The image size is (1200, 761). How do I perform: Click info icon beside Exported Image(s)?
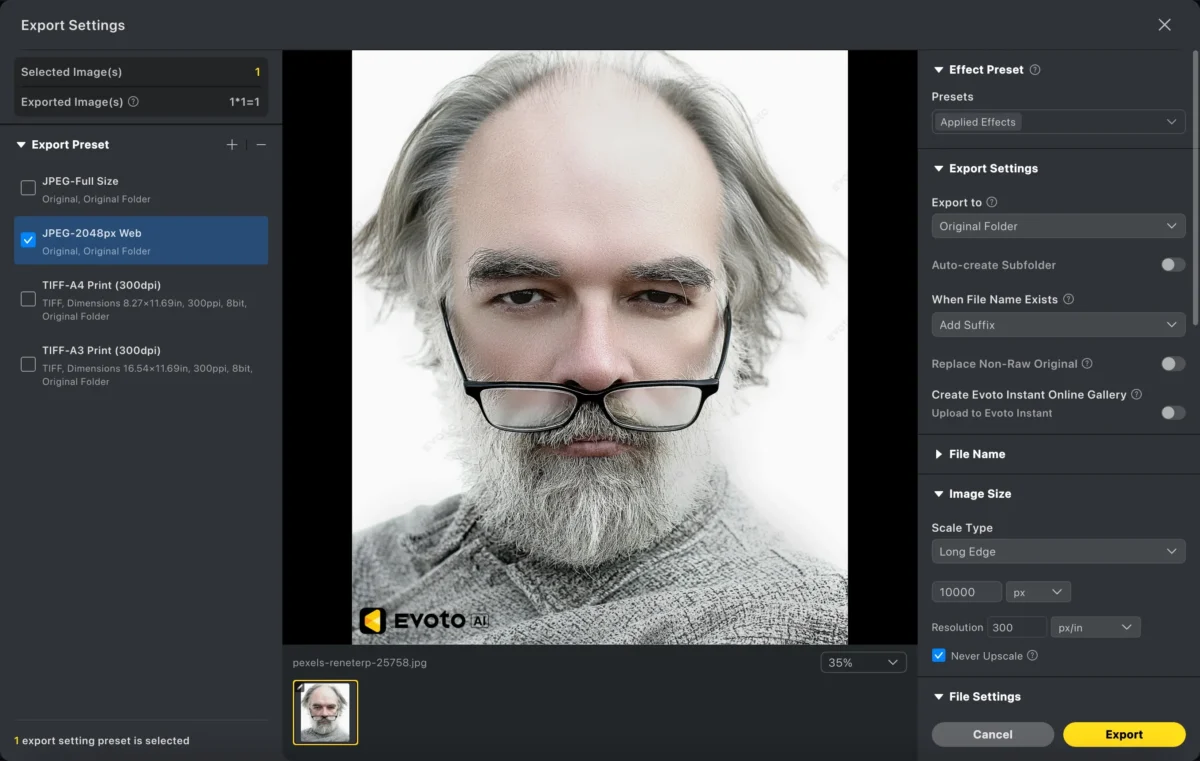click(x=133, y=102)
